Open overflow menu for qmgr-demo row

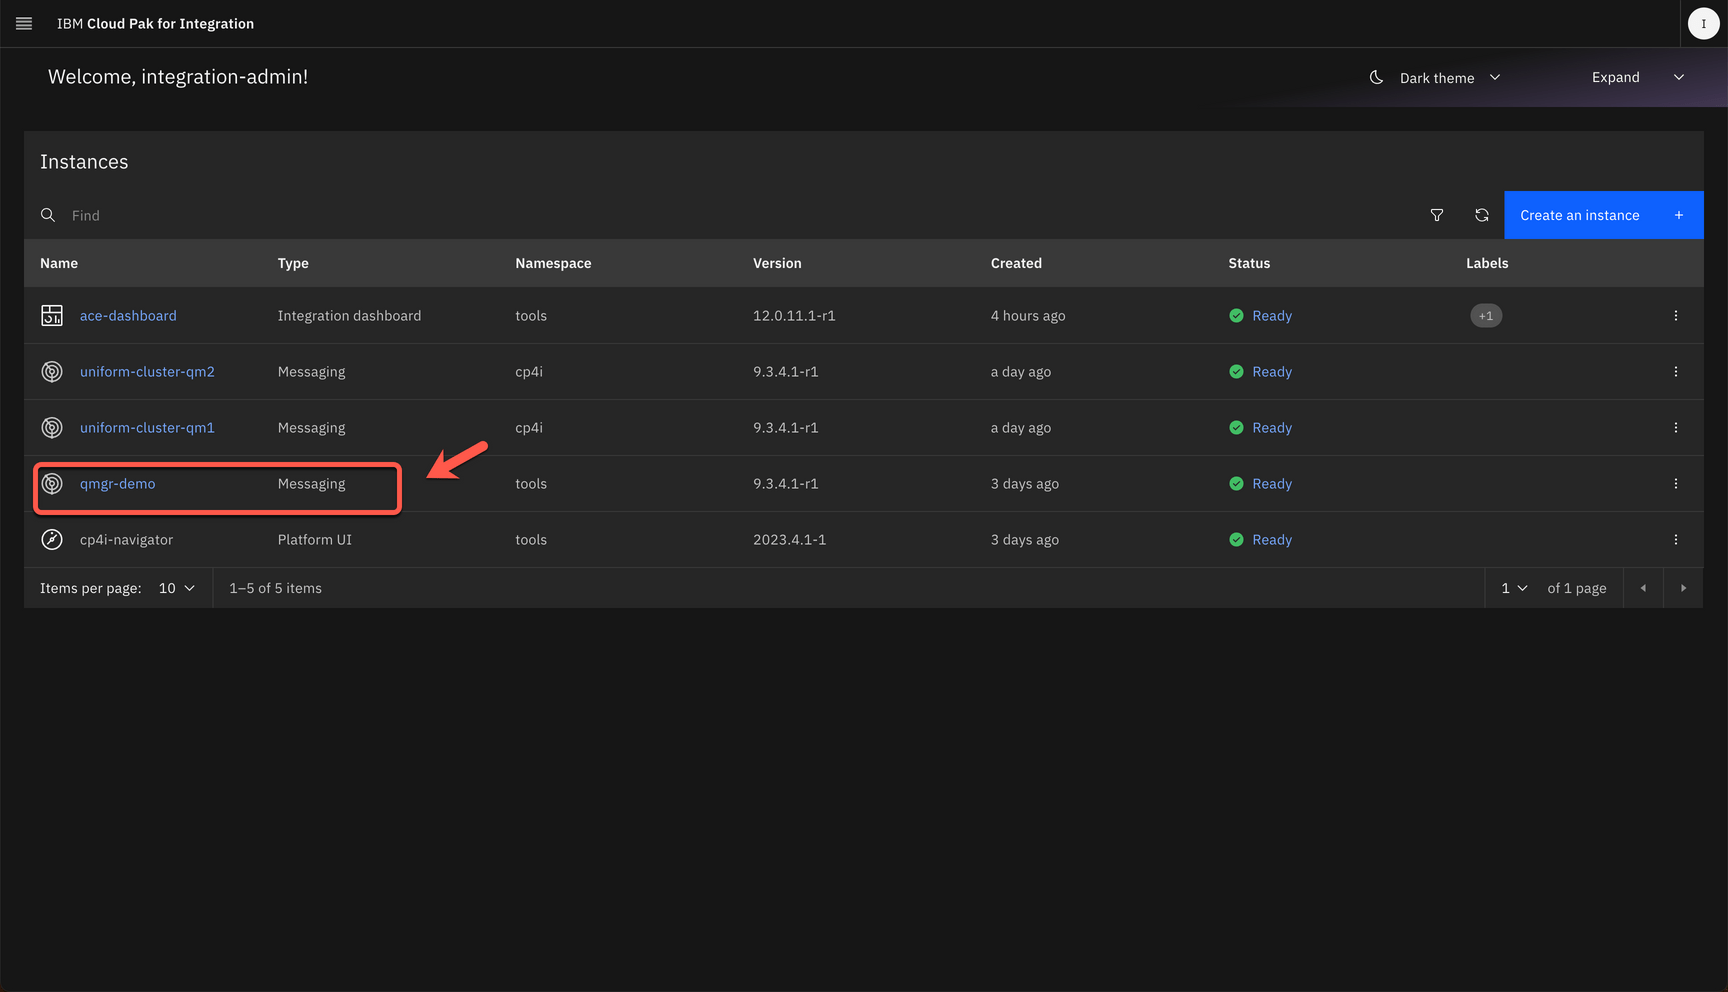pyautogui.click(x=1676, y=484)
